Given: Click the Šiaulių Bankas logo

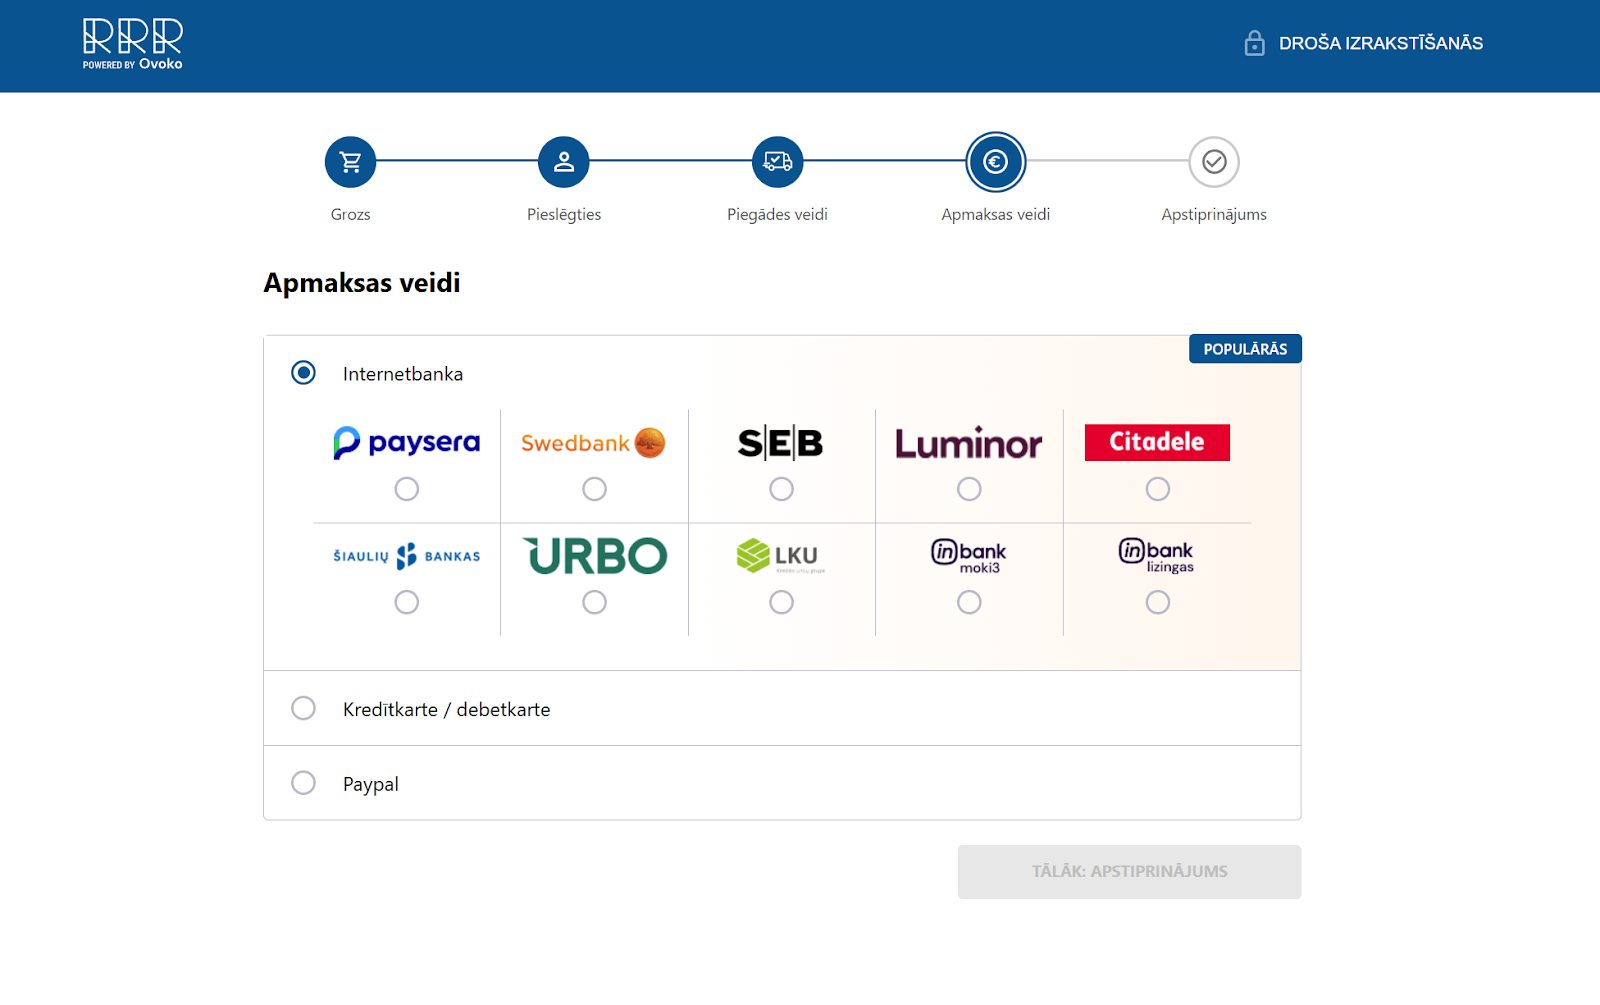Looking at the screenshot, I should pyautogui.click(x=406, y=556).
